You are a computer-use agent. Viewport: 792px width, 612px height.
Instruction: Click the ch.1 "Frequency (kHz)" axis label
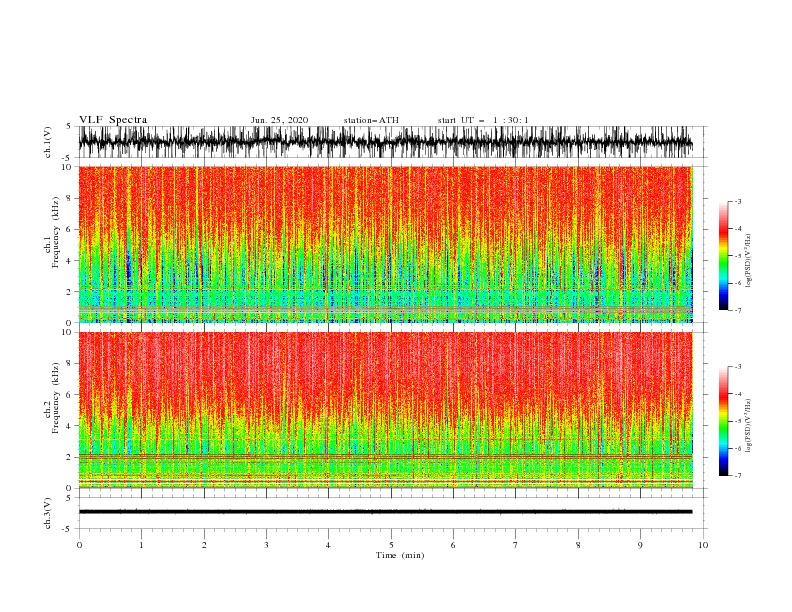tap(56, 232)
